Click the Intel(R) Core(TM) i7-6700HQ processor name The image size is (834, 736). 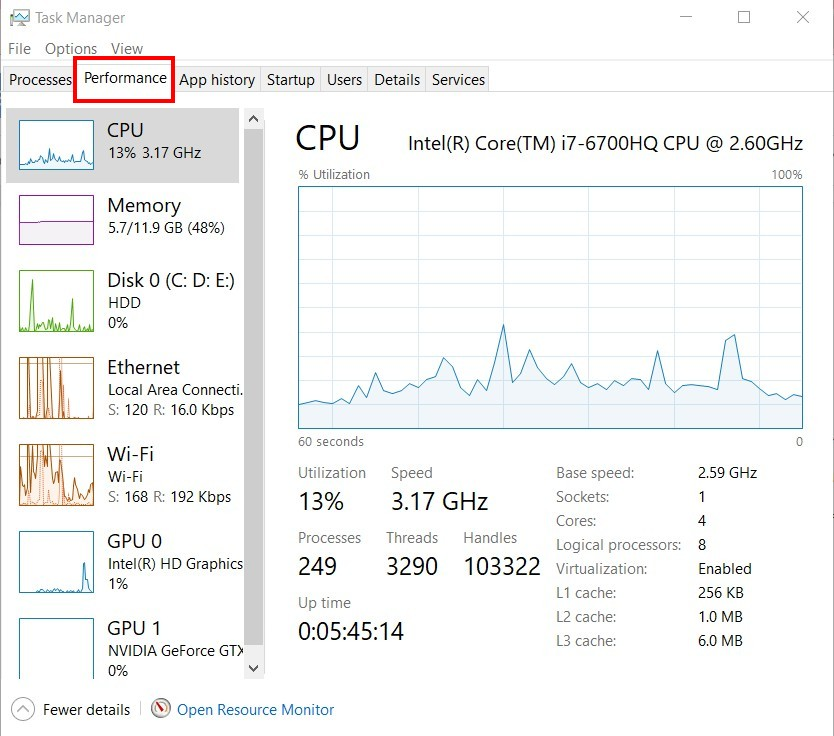click(605, 143)
